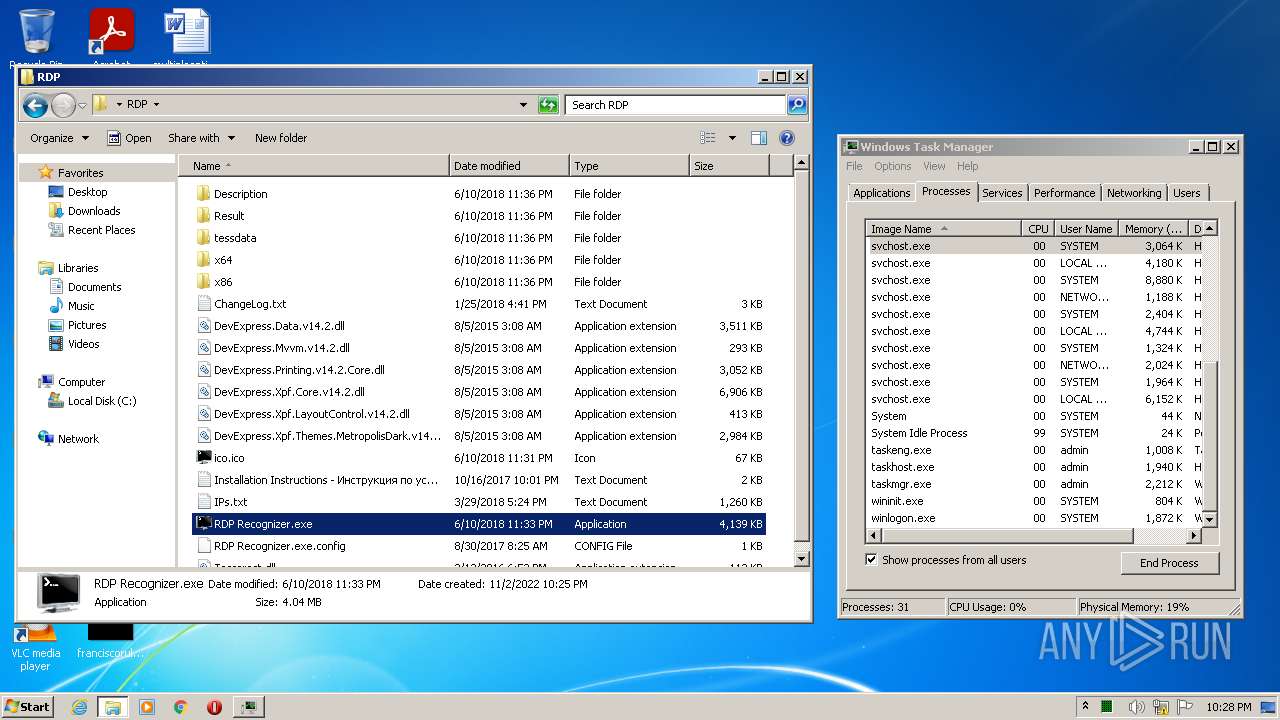Click the Search RDP input field
This screenshot has width=1280, height=720.
676,104
